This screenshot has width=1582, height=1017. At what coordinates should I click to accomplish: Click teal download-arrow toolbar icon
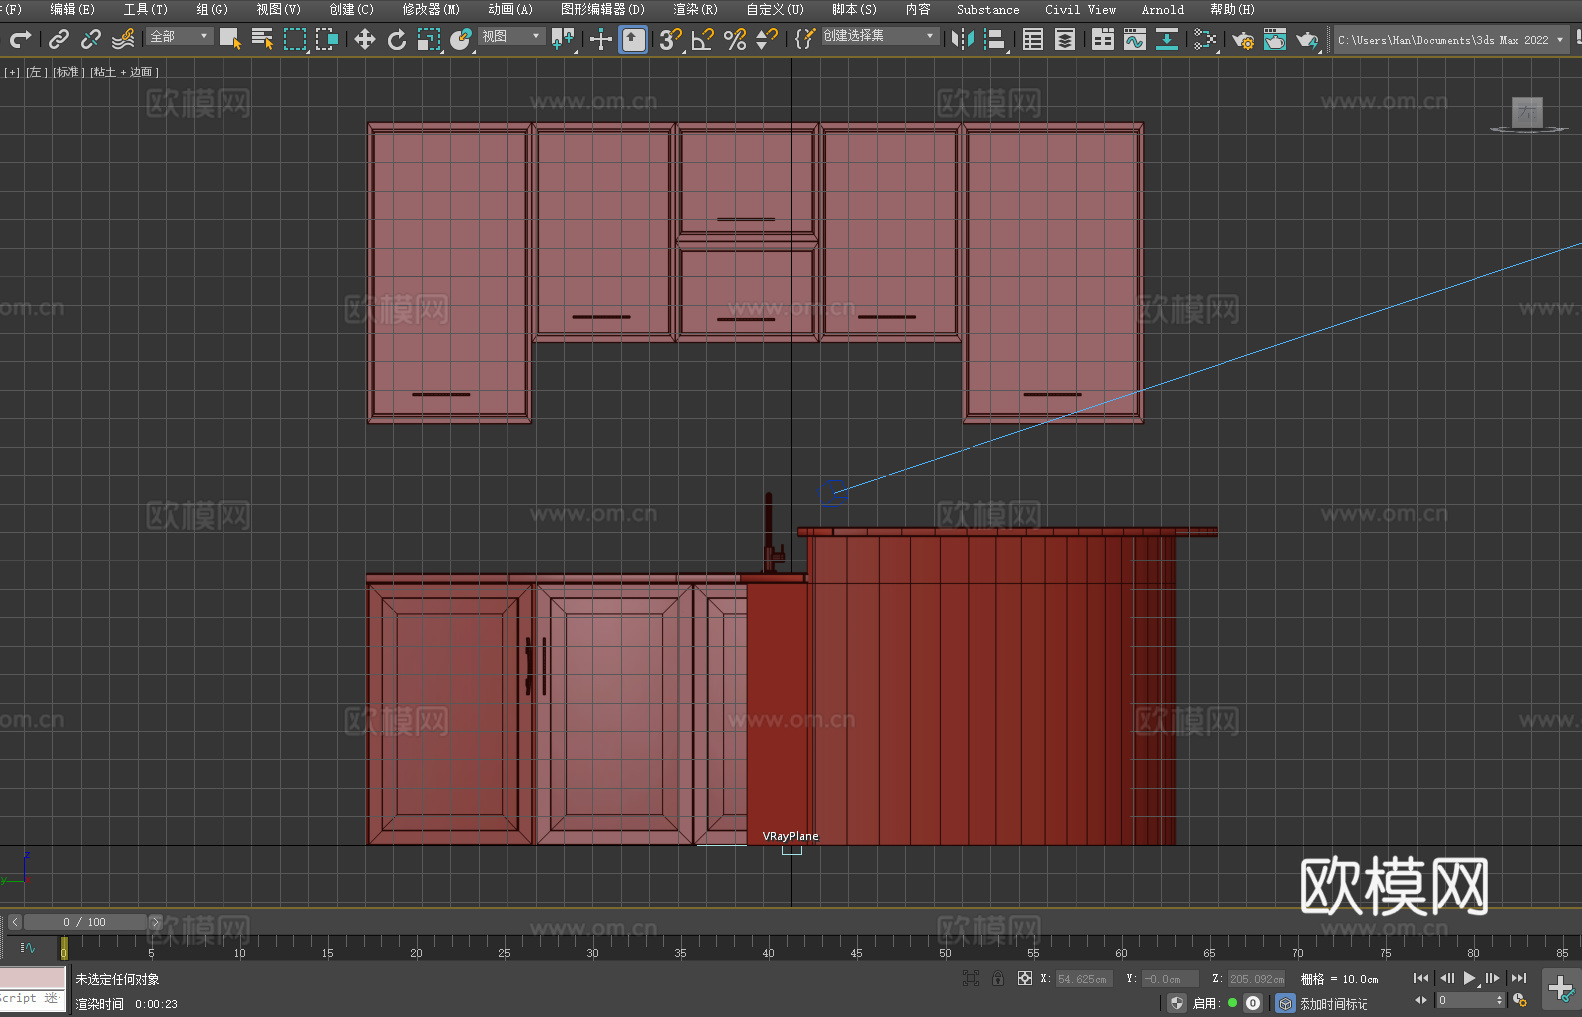click(1167, 39)
